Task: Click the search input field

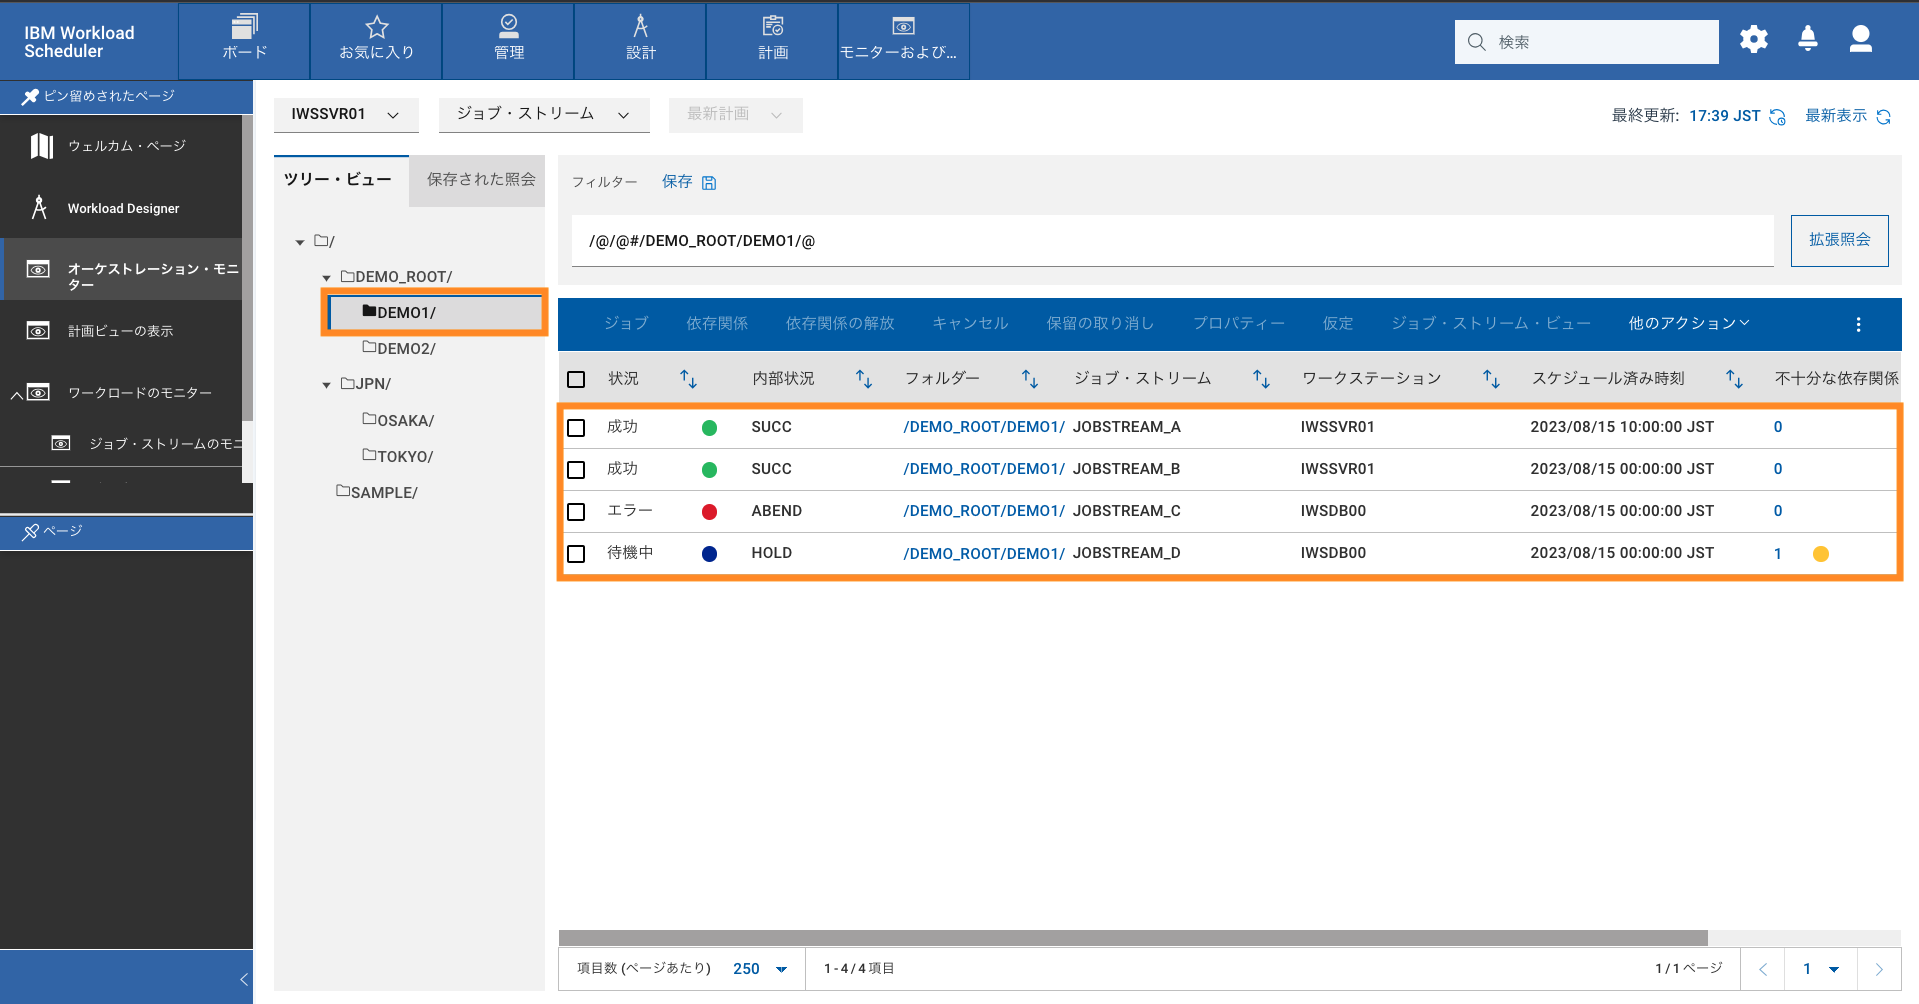Action: coord(1587,42)
